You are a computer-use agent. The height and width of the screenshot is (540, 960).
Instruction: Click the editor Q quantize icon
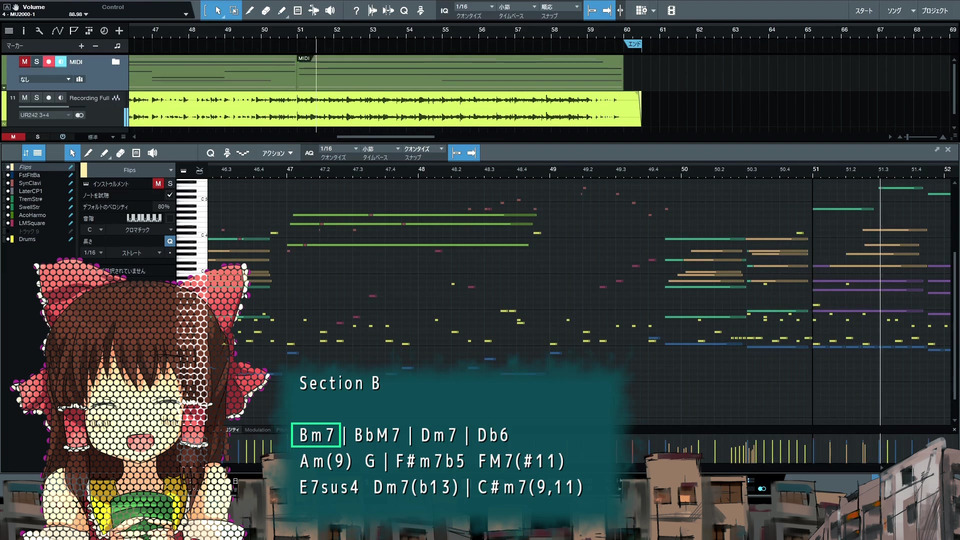click(x=210, y=153)
